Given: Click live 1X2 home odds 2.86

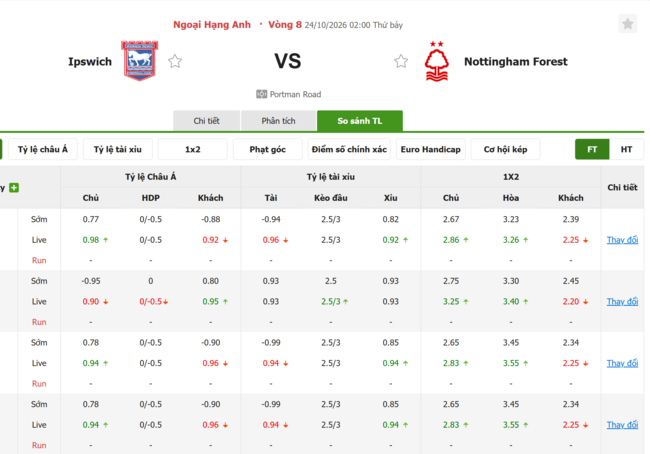Looking at the screenshot, I should (451, 240).
